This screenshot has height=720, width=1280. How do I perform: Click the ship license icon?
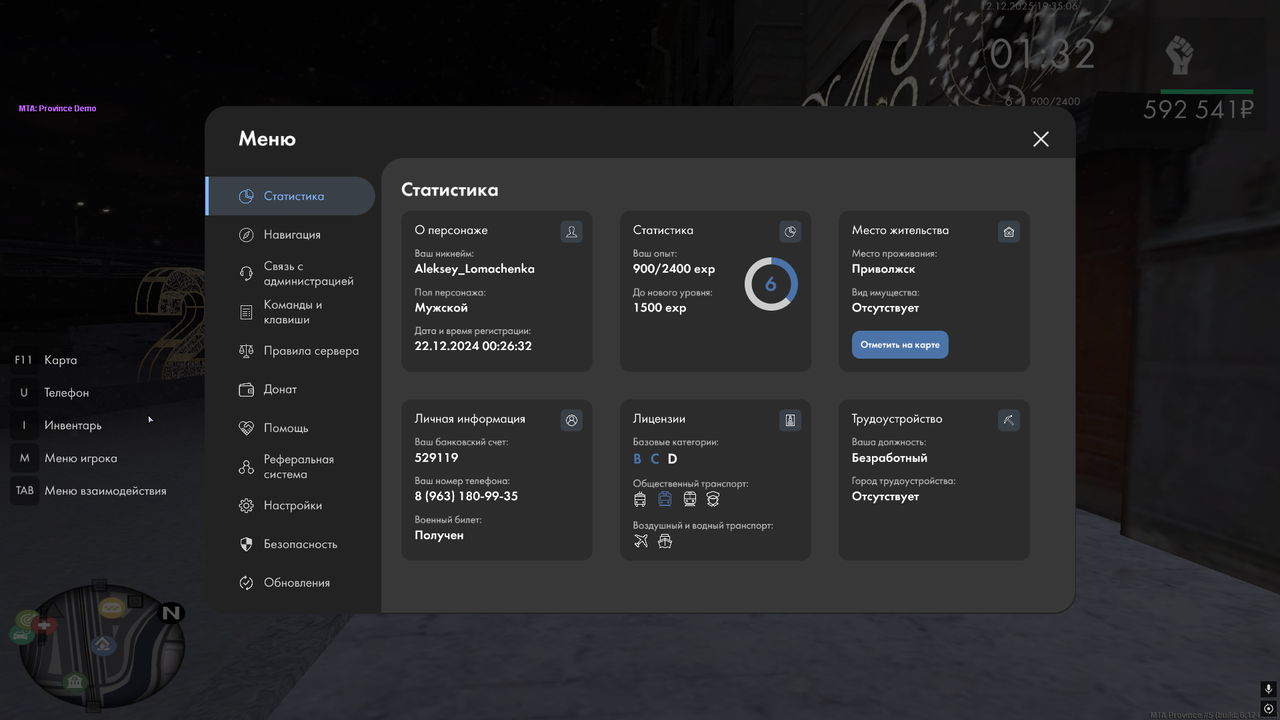pos(665,541)
